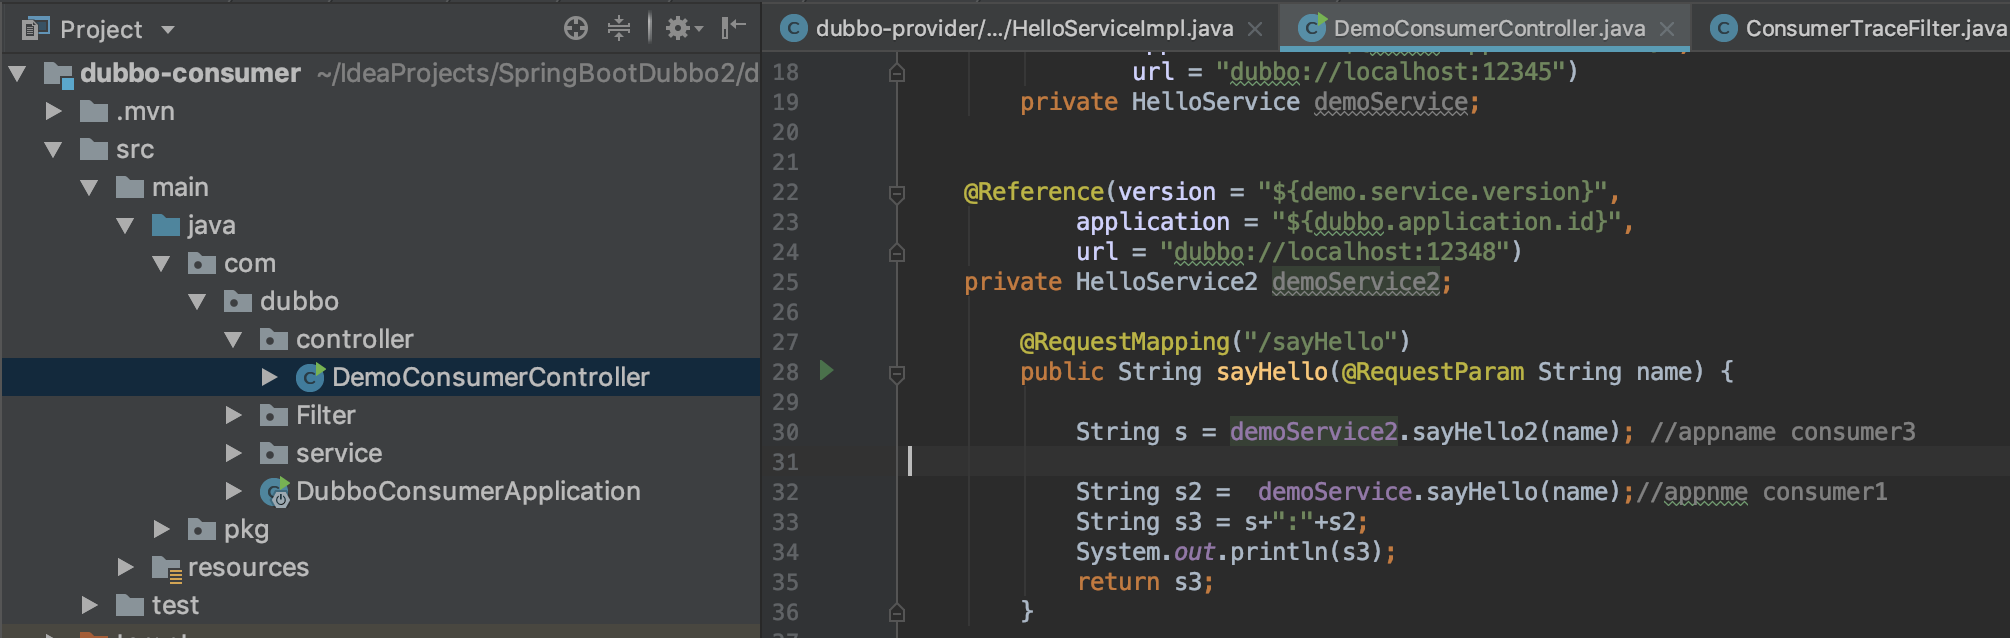Viewport: 2010px width, 638px height.
Task: Toggle code fold marker on sayHello method line
Action: [x=897, y=374]
